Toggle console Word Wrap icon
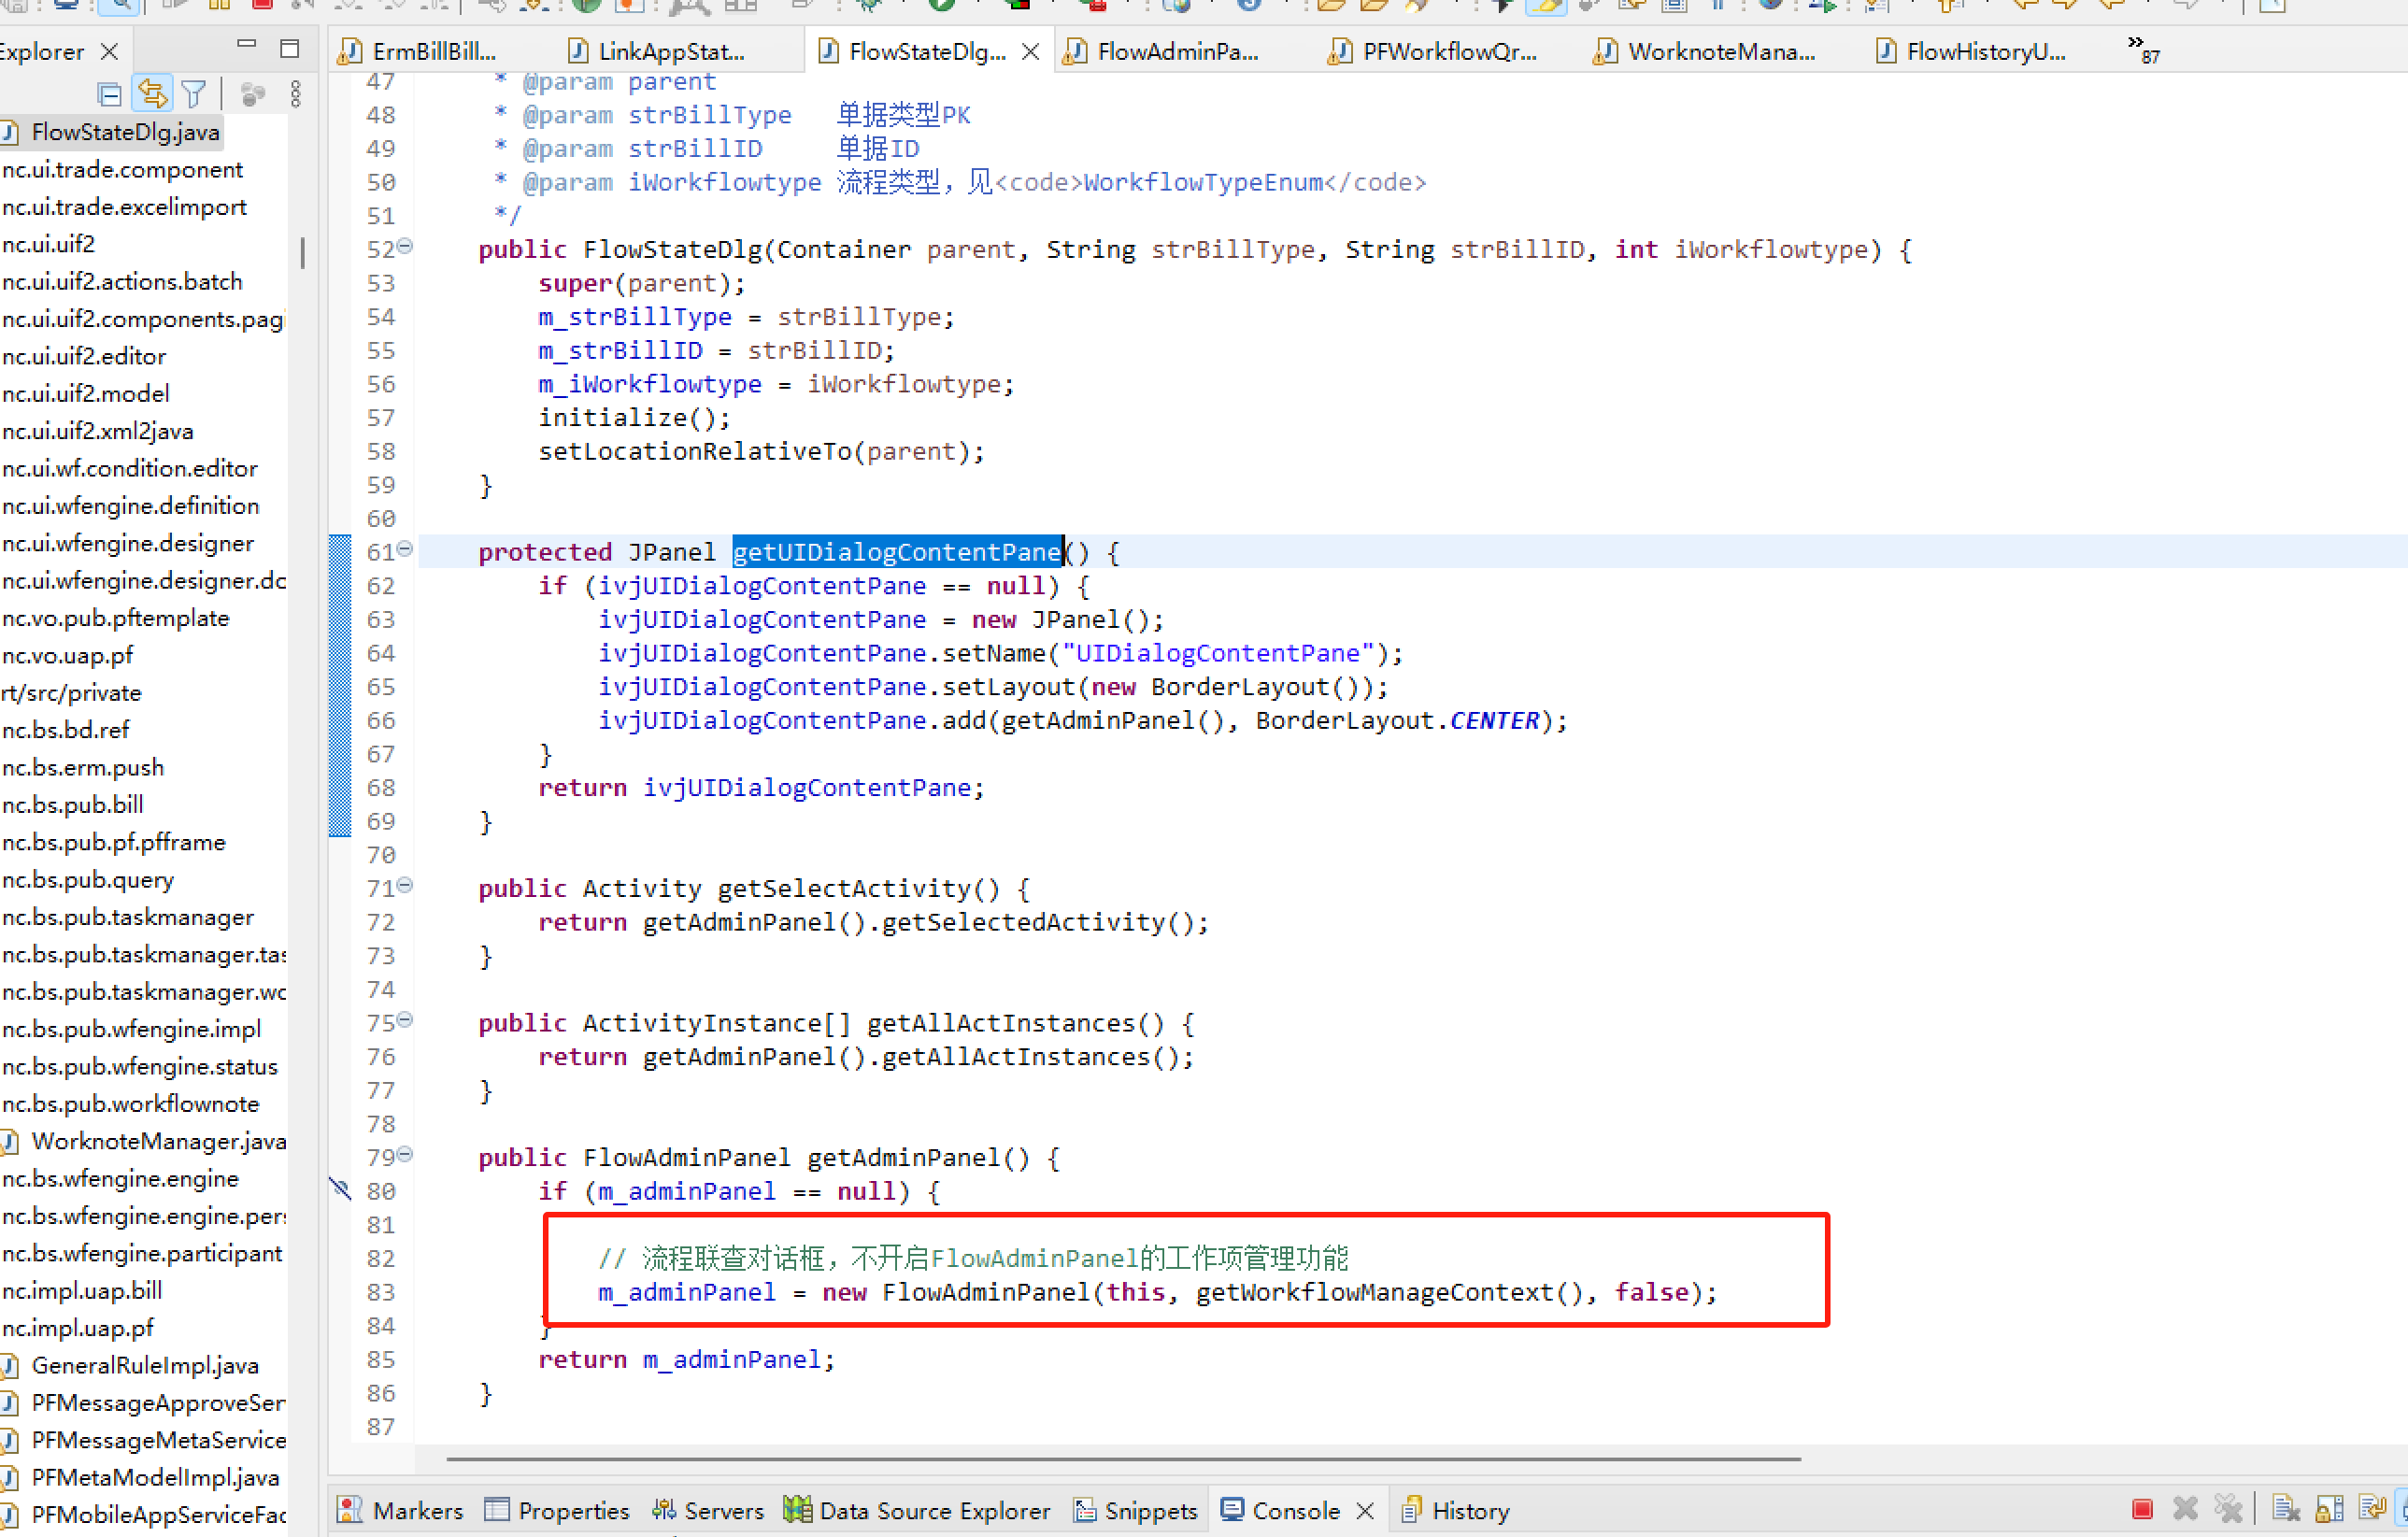The image size is (2408, 1537). [2371, 1509]
